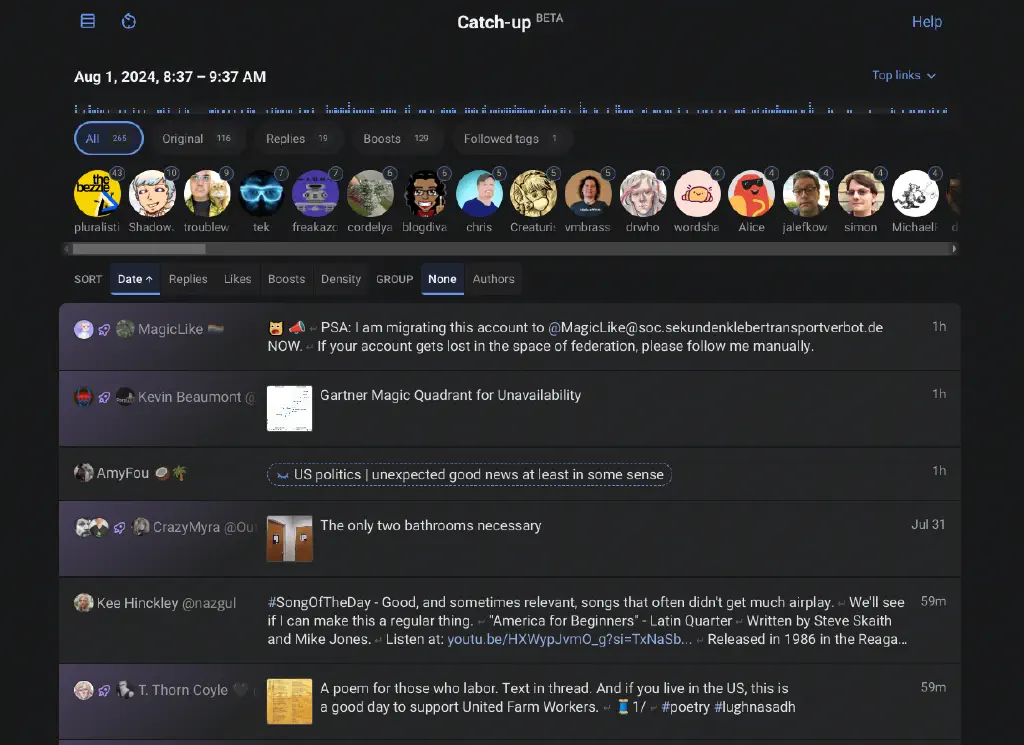Click the boost icon beside T. Thorn Coyle
The image size is (1024, 745).
pyautogui.click(x=104, y=690)
